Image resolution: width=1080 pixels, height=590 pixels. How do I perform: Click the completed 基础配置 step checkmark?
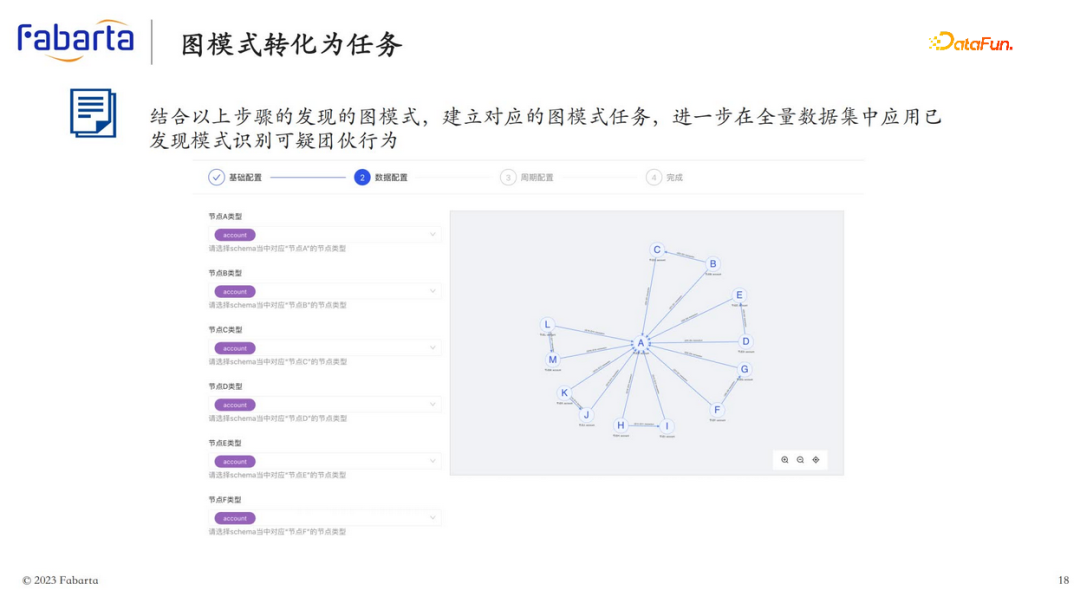[216, 177]
